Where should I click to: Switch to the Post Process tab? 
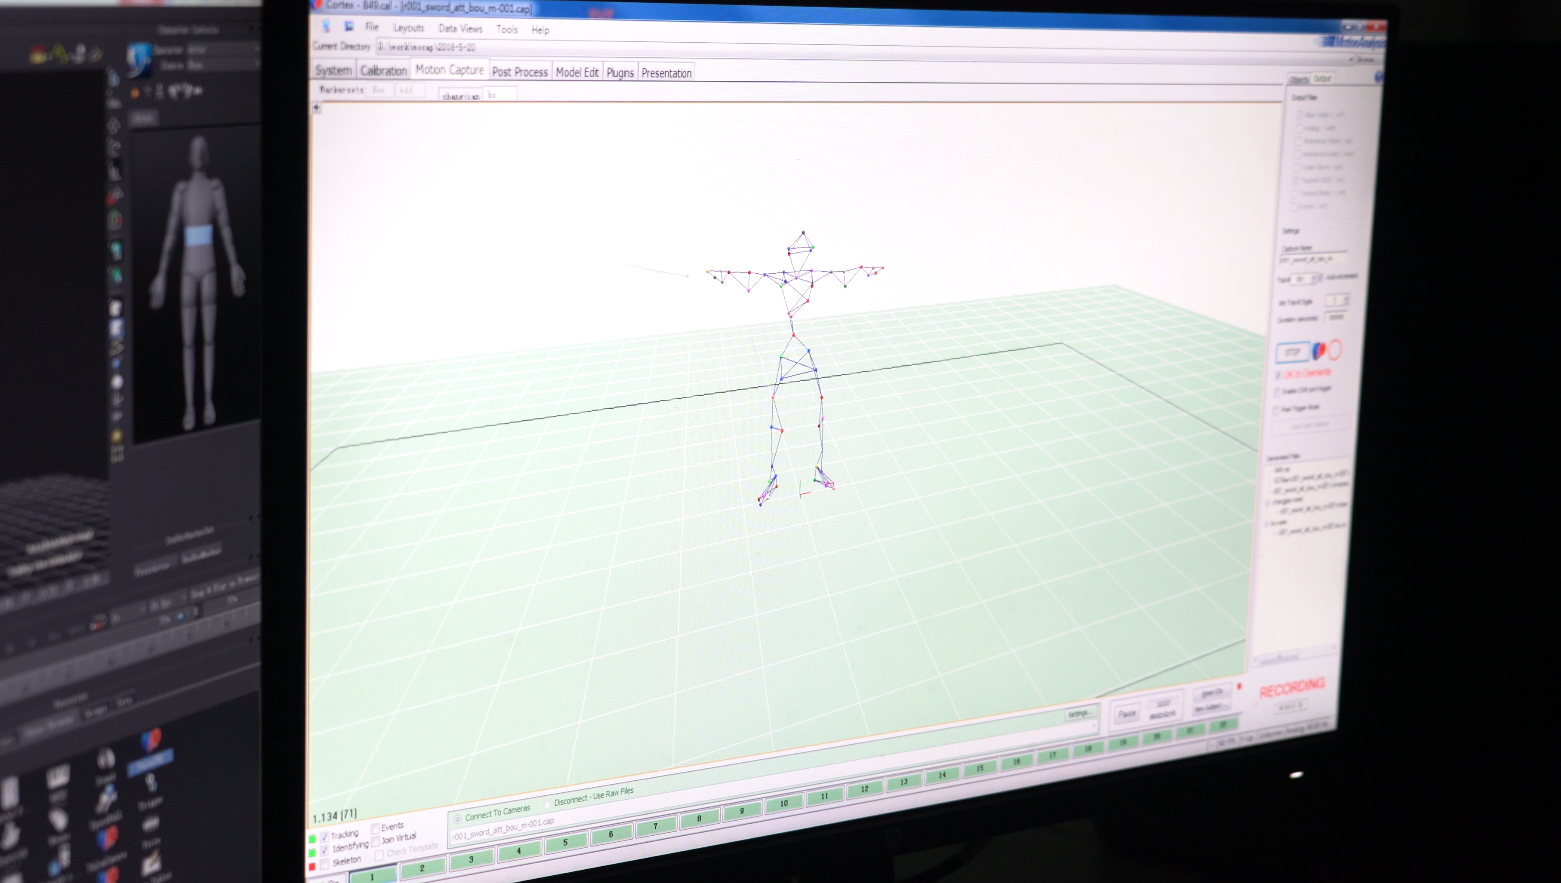tap(520, 72)
